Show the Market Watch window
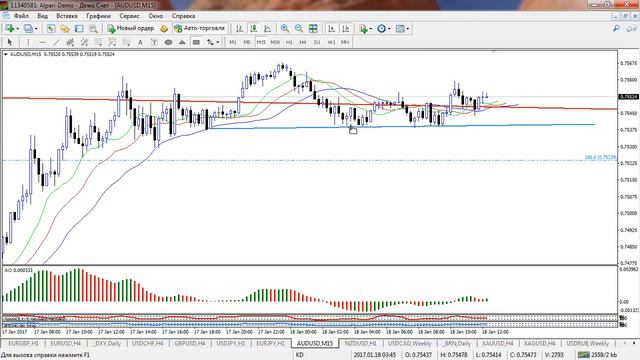Image resolution: width=640 pixels, height=360 pixels. click(51, 29)
